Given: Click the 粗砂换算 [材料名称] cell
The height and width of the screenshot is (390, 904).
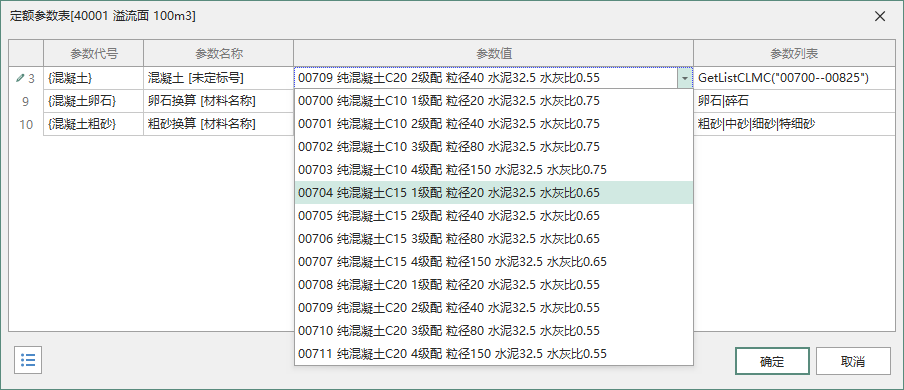Looking at the screenshot, I should [219, 124].
